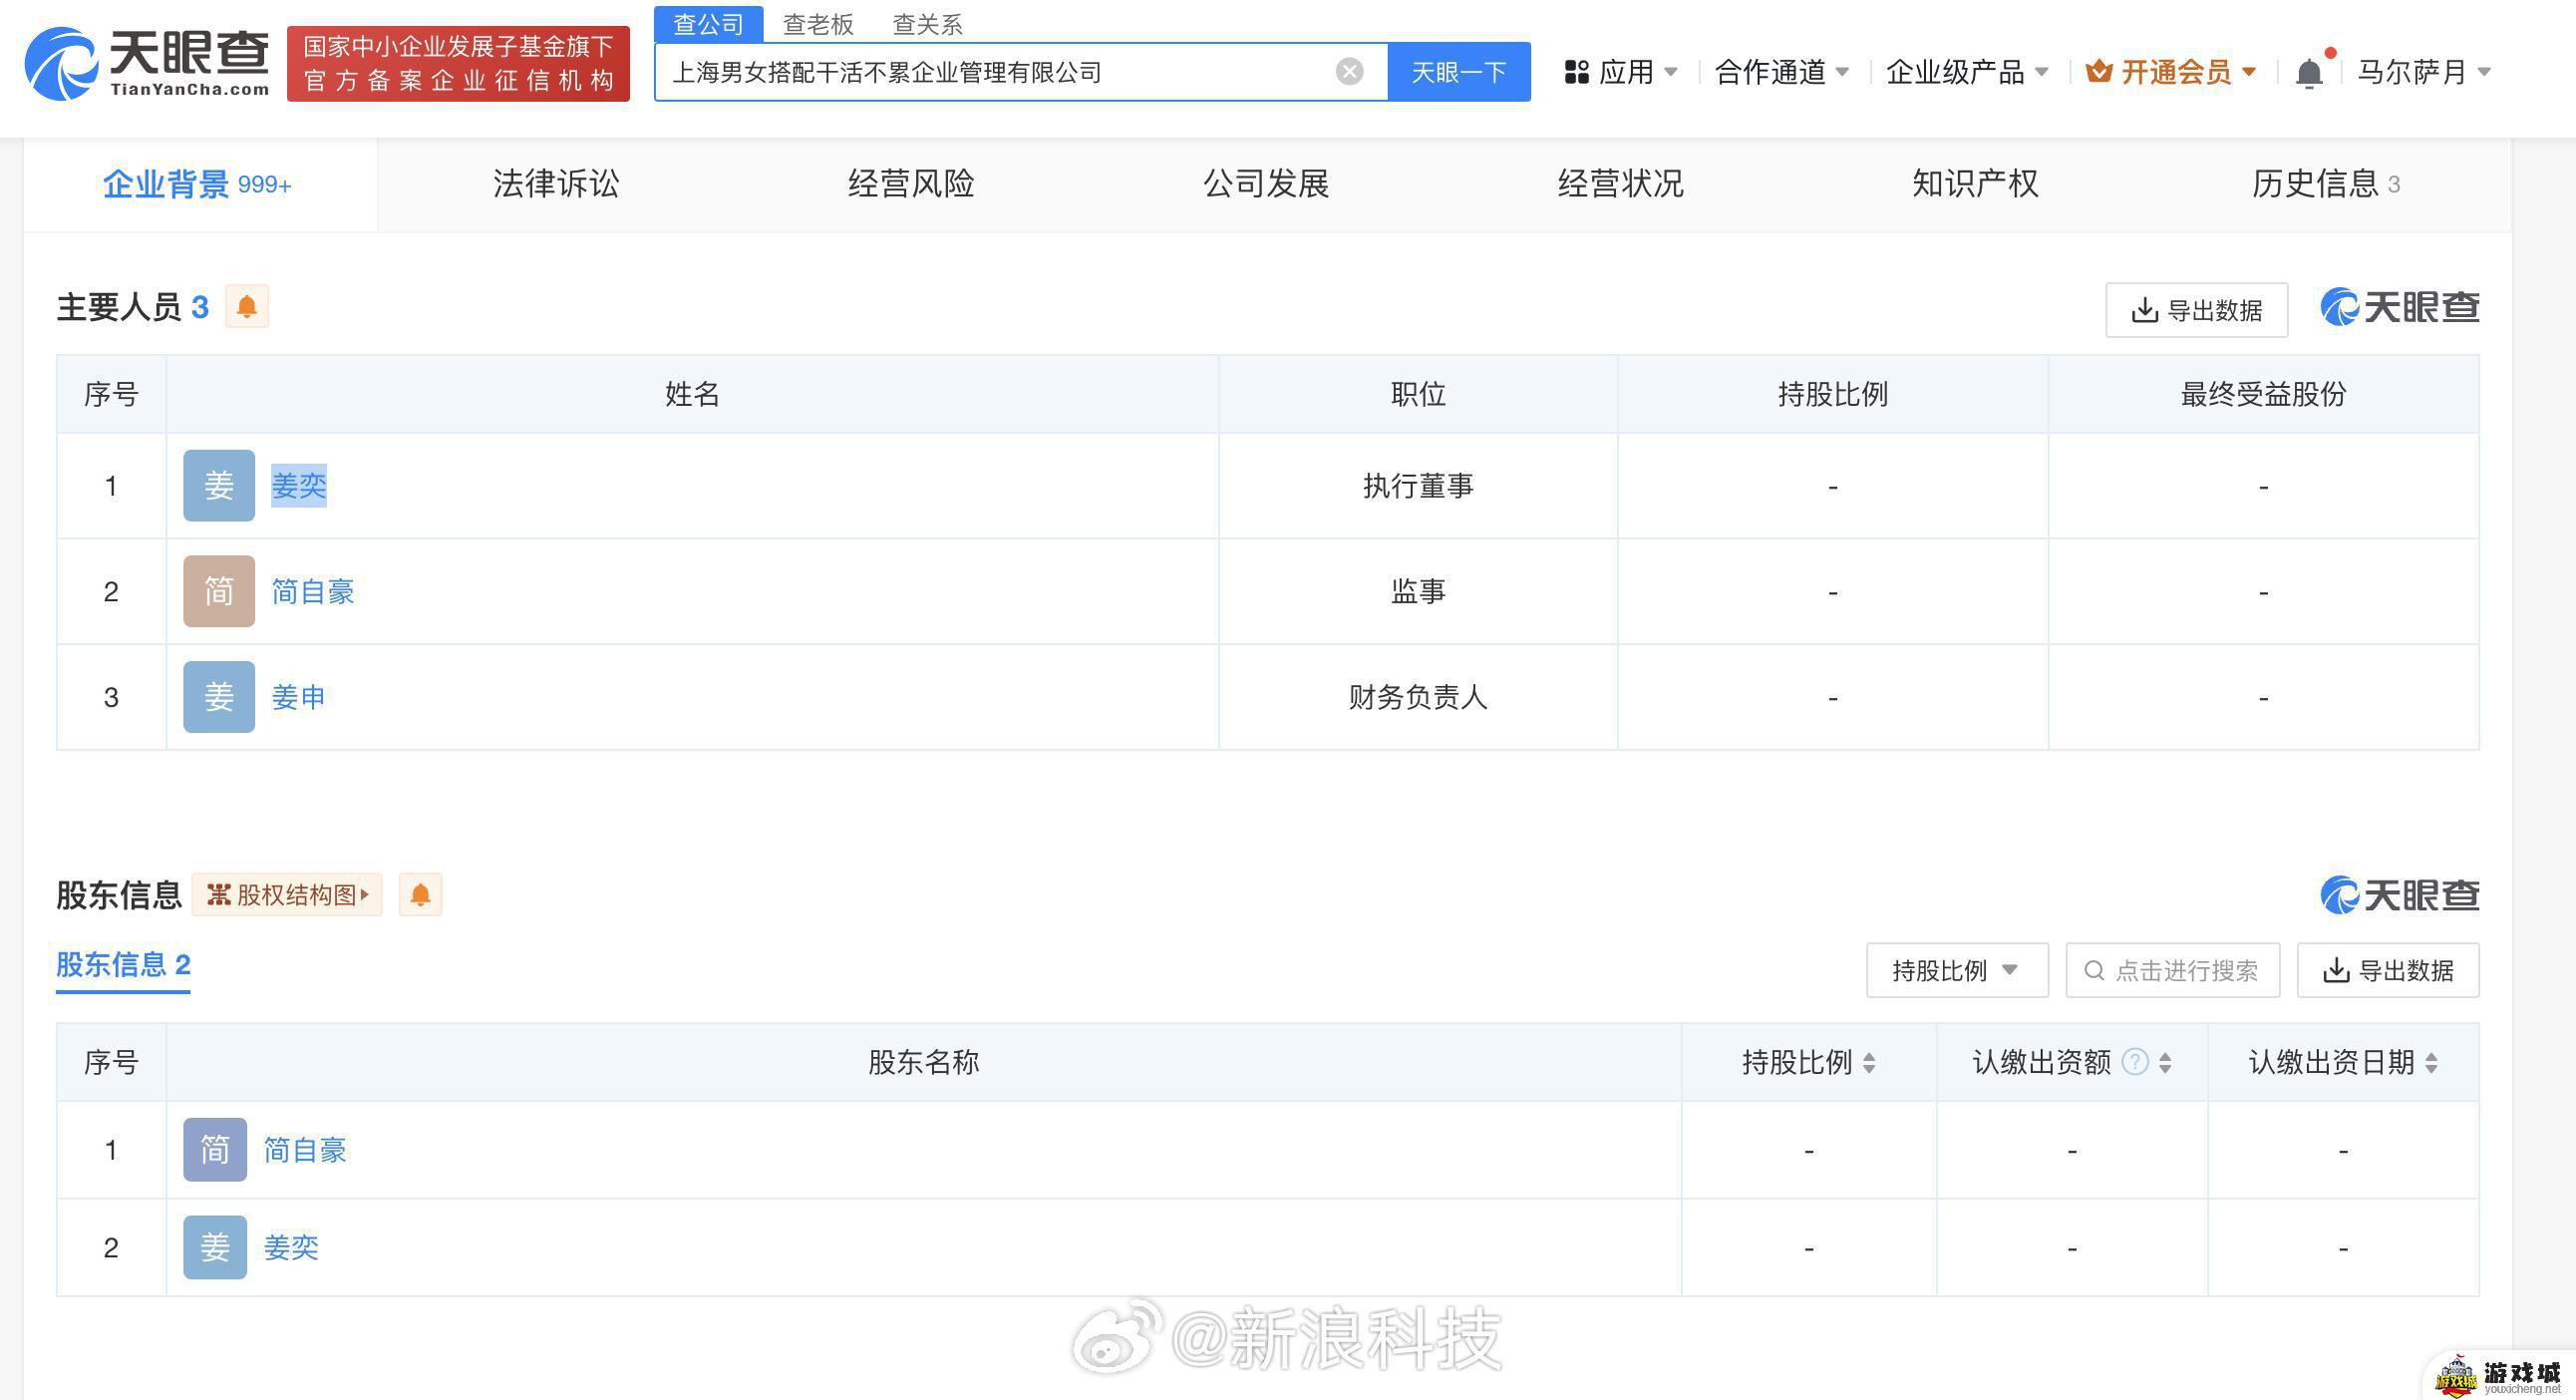Click alert bell next to 股权结构图 button
The image size is (2576, 1400).
421,894
